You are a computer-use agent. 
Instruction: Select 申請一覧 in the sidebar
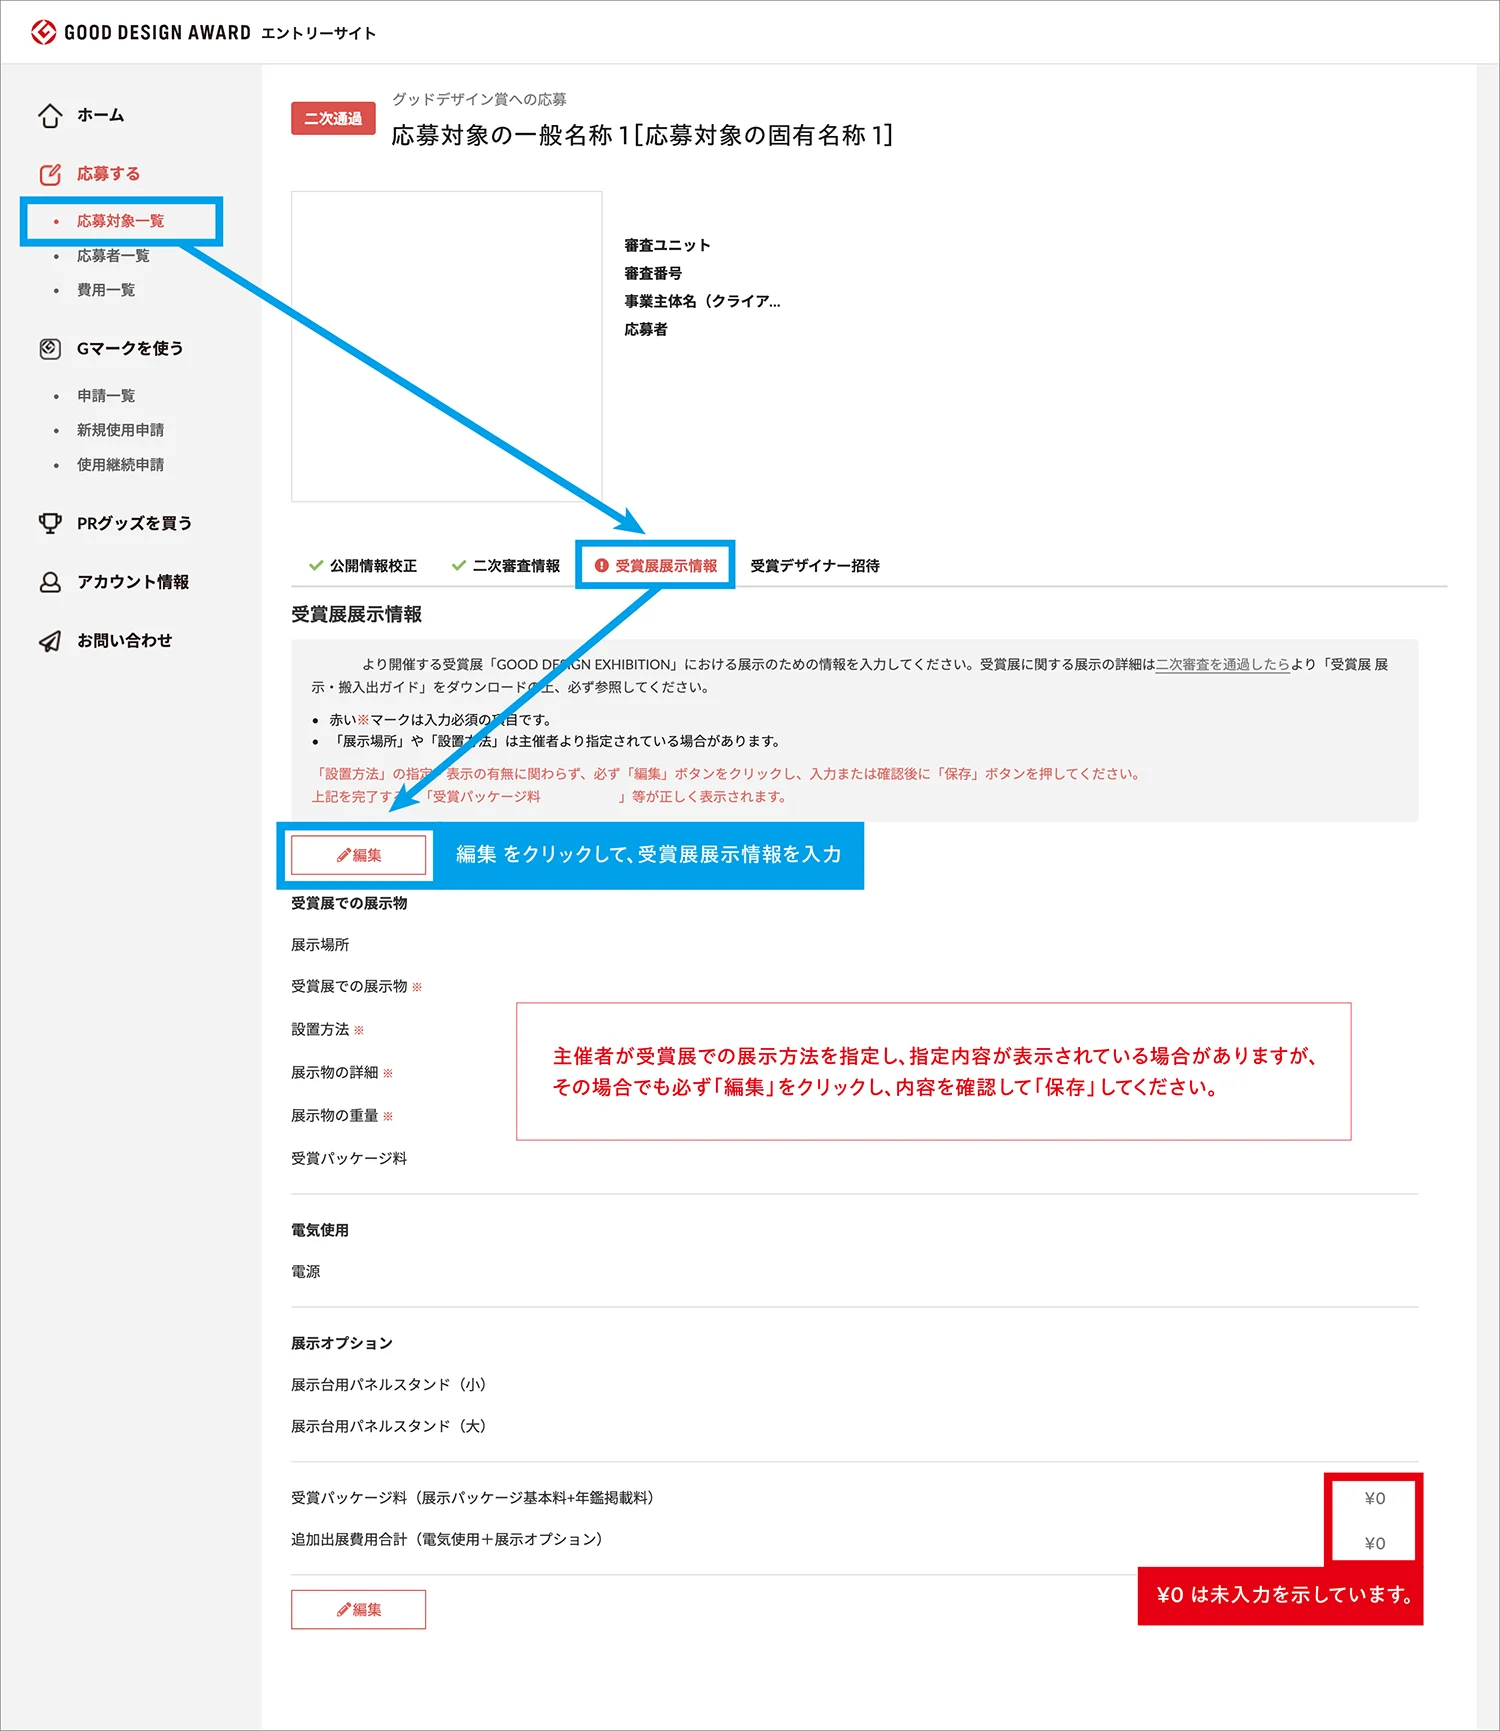point(106,396)
